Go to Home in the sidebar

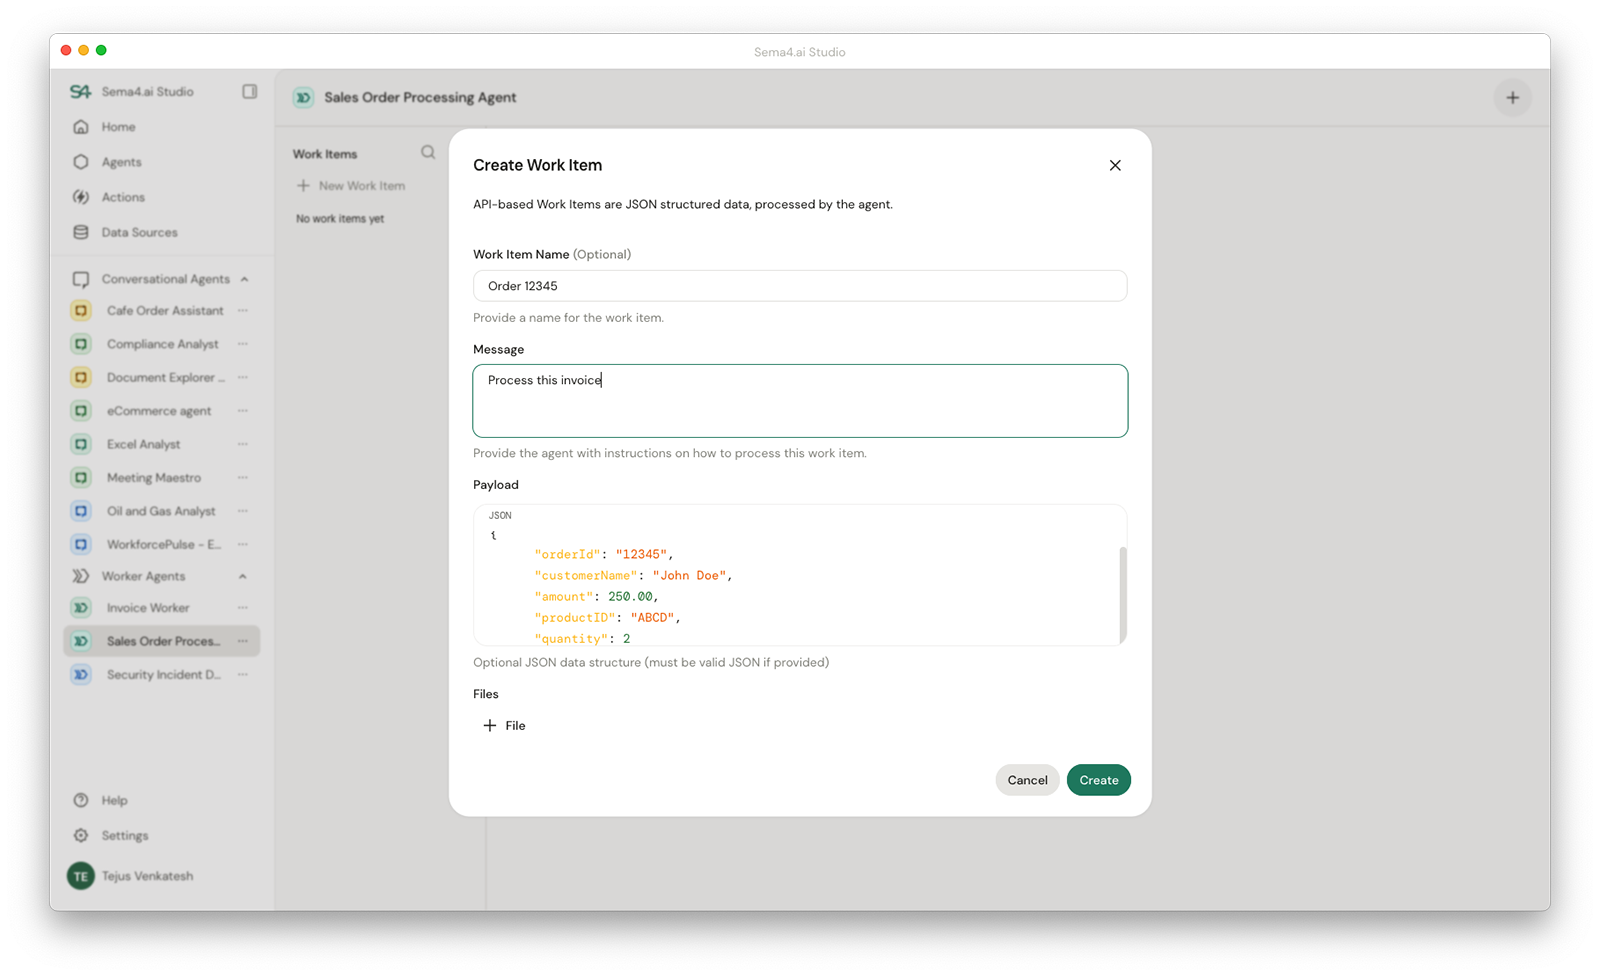[x=118, y=127]
